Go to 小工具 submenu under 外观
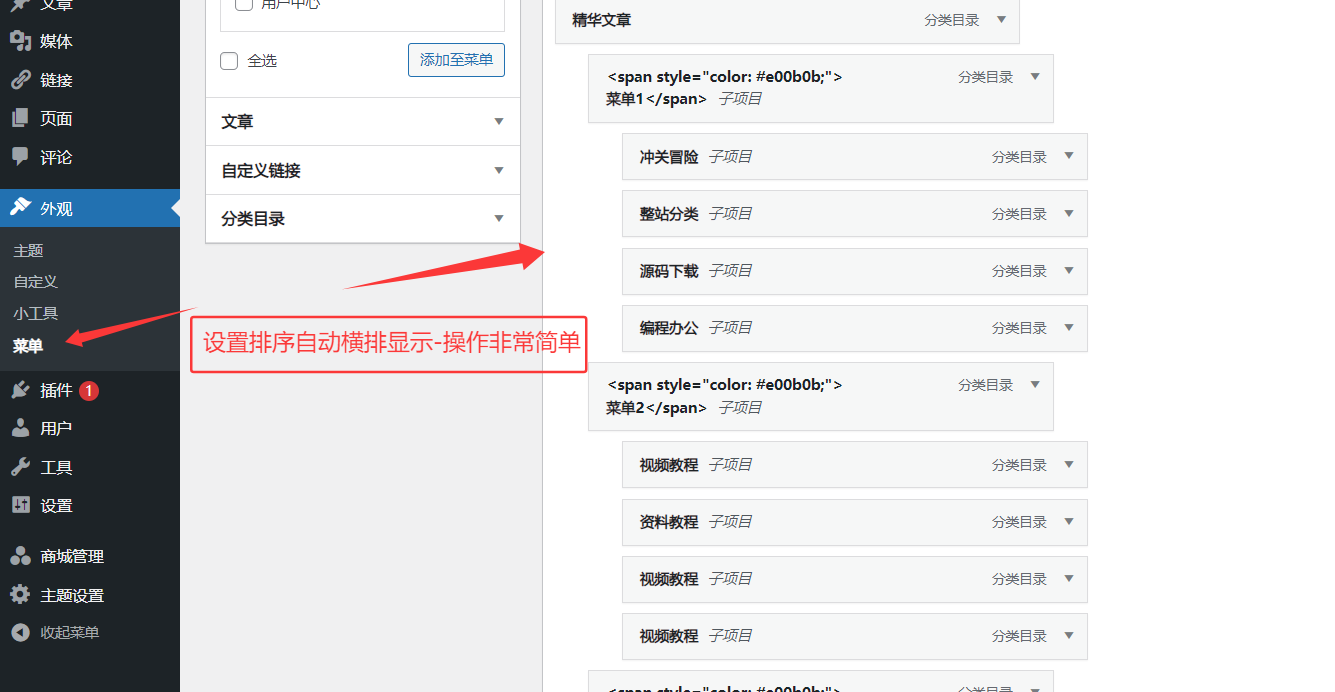 [x=36, y=313]
